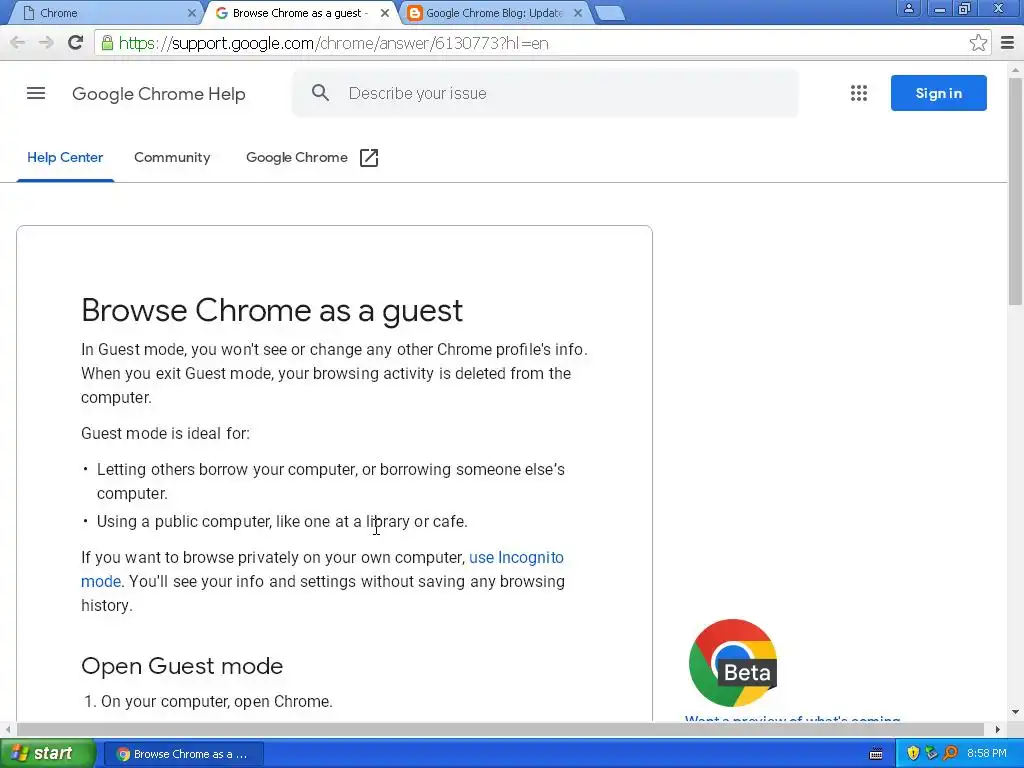Select the Help Center tab

click(65, 157)
